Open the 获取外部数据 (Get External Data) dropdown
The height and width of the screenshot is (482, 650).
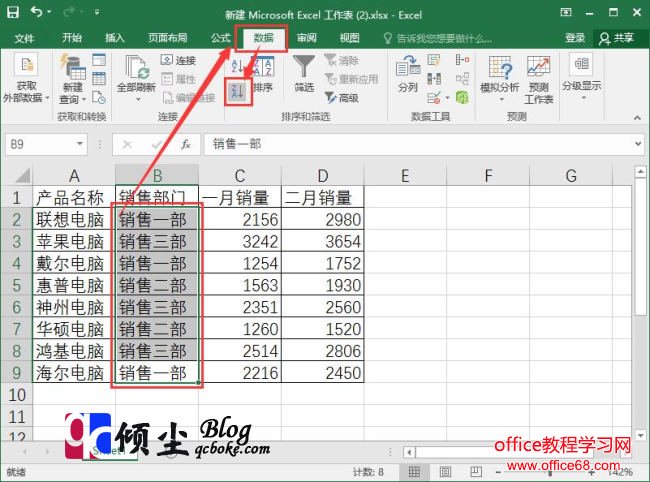click(26, 80)
